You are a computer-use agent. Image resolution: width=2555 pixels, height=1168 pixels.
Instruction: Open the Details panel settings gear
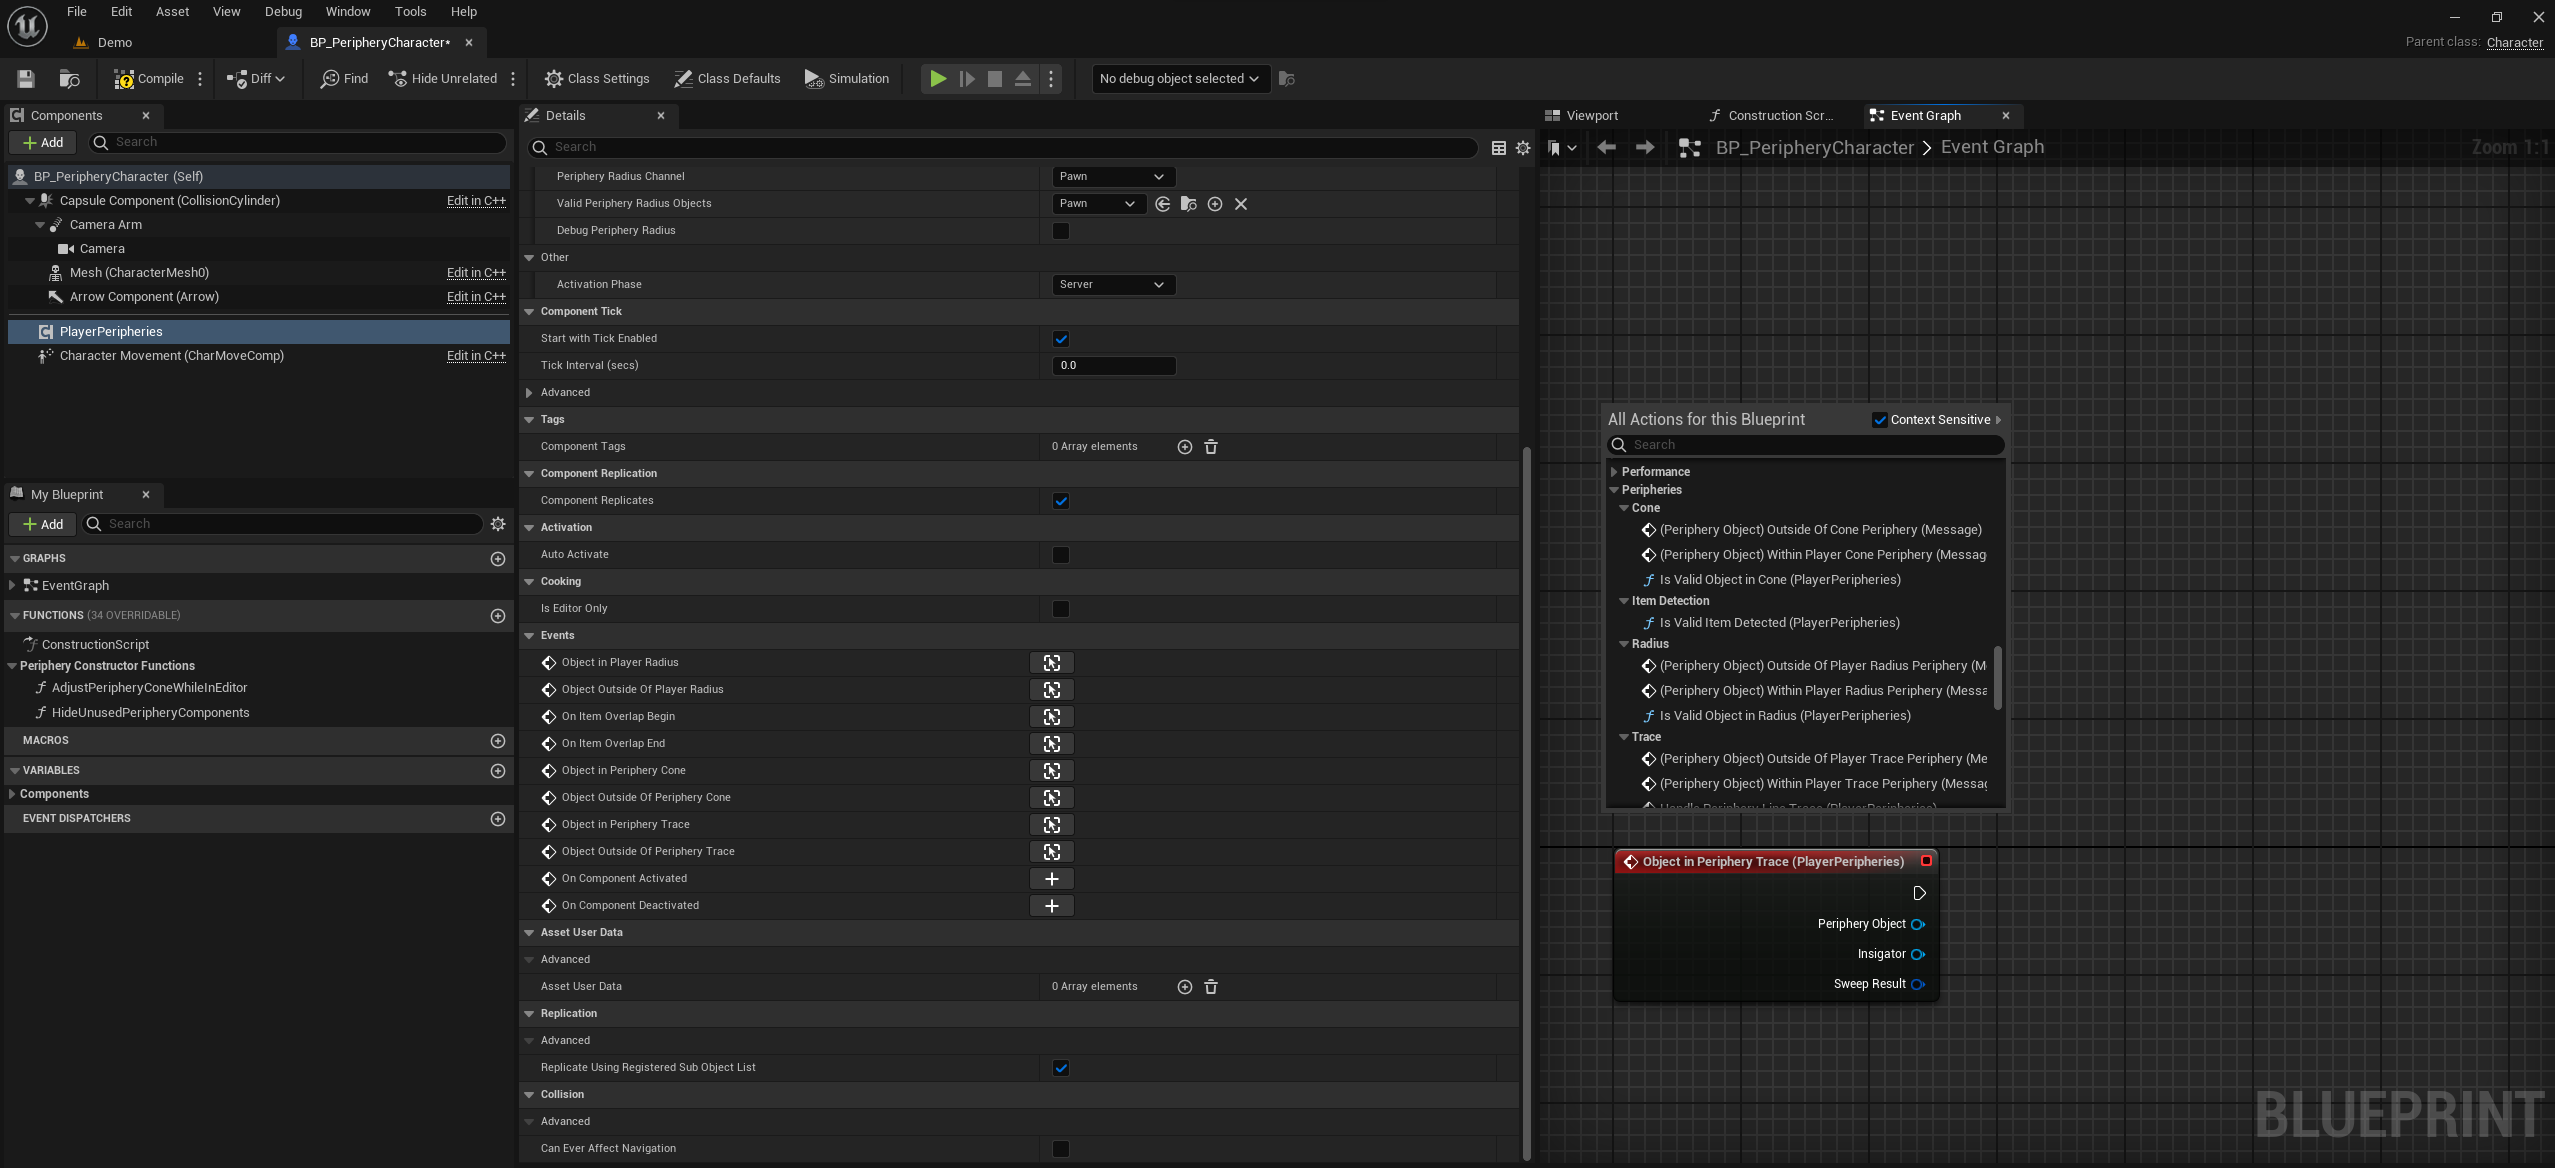tap(1523, 148)
